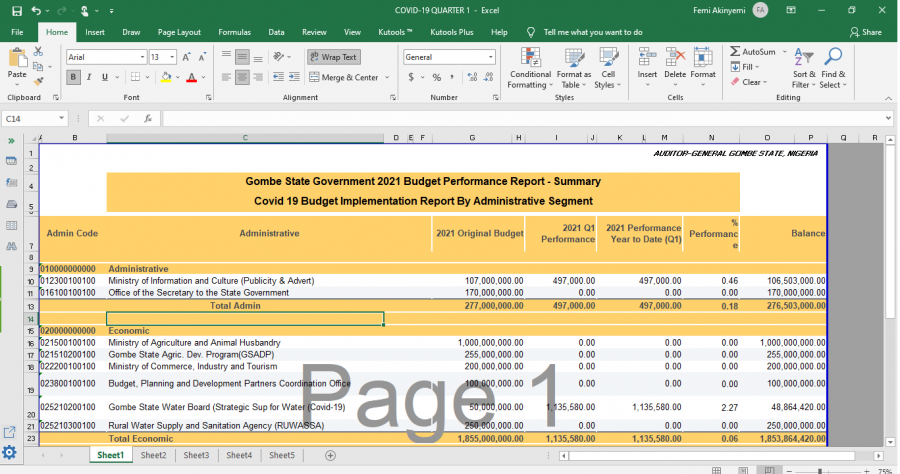900x474 pixels.
Task: Decrease decimal places
Action: (488, 77)
